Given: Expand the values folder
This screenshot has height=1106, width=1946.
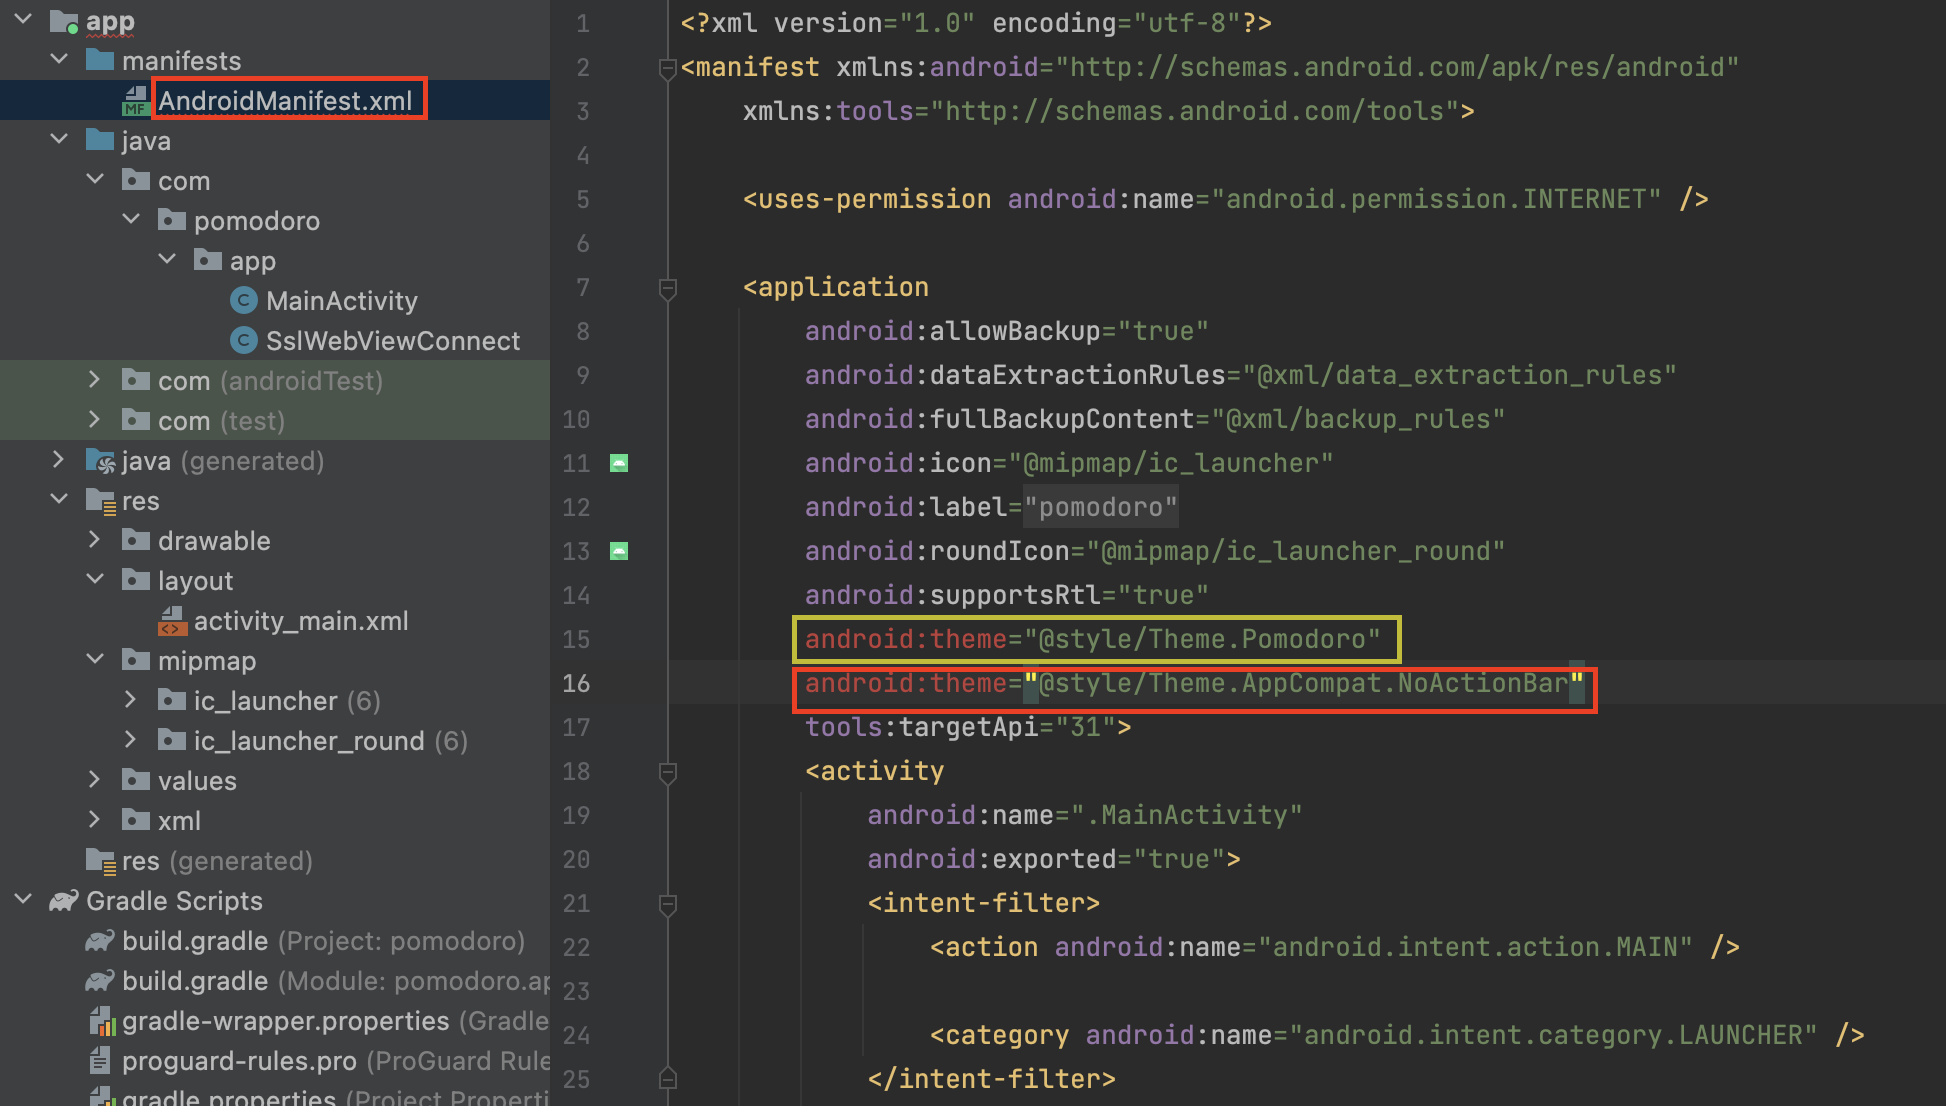Looking at the screenshot, I should coord(94,780).
